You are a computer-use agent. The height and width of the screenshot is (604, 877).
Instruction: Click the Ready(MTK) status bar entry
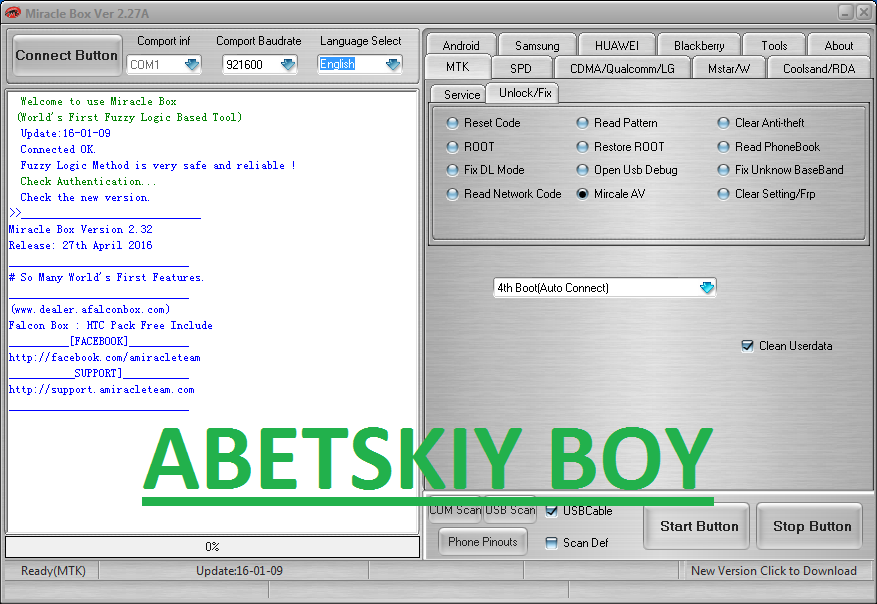(x=53, y=570)
